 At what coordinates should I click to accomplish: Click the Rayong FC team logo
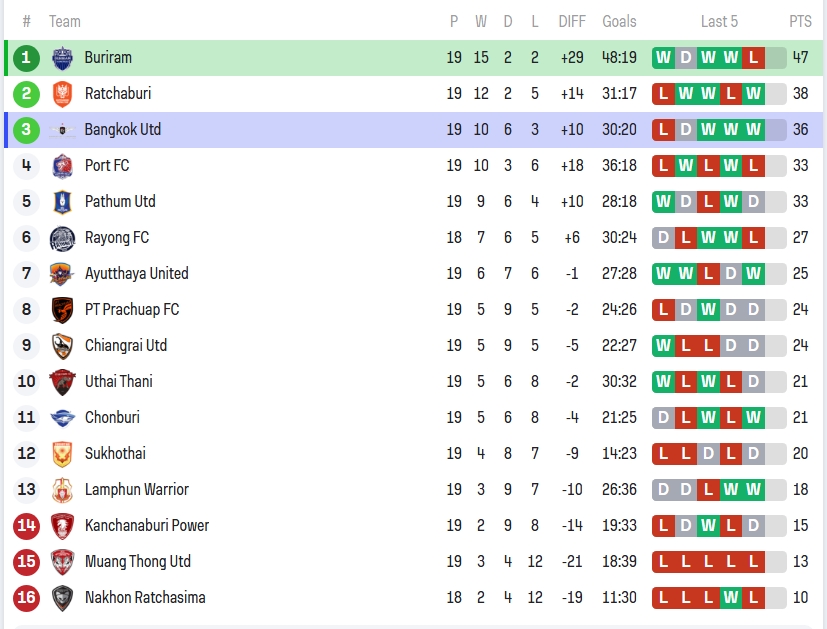click(62, 238)
